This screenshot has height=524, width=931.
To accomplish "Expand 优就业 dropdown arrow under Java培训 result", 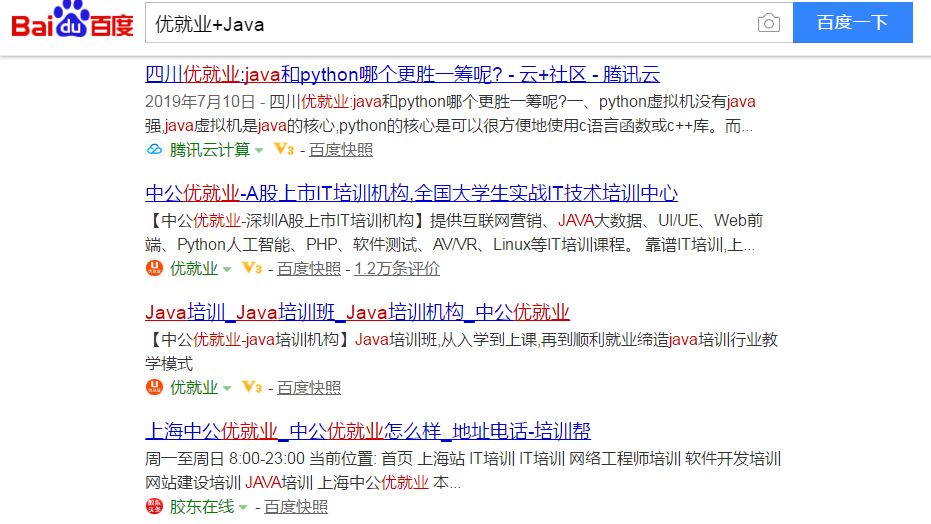I will [x=227, y=388].
